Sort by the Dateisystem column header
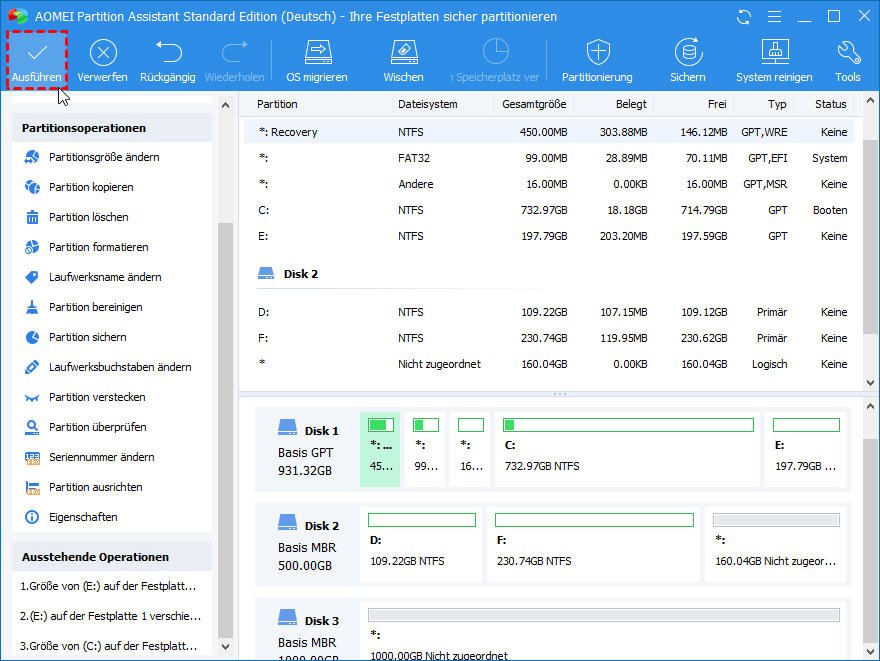The height and width of the screenshot is (661, 880). click(427, 104)
